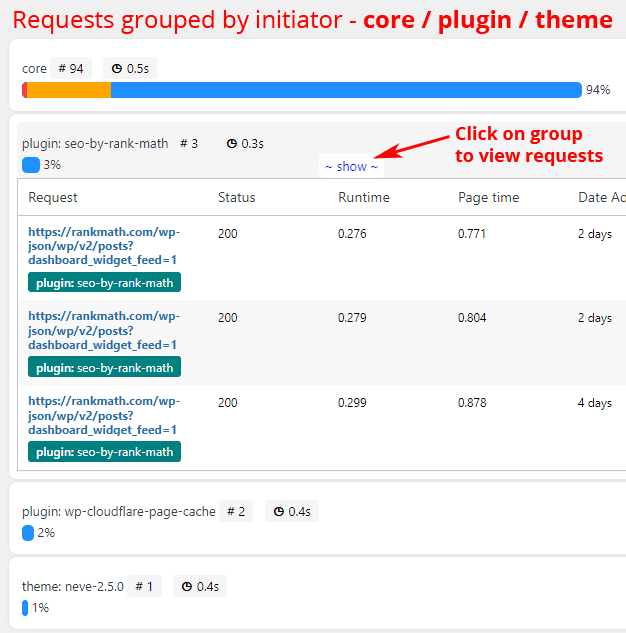The height and width of the screenshot is (633, 626).
Task: Open the rankmath.com request with runtime 0.299
Action: (x=104, y=415)
